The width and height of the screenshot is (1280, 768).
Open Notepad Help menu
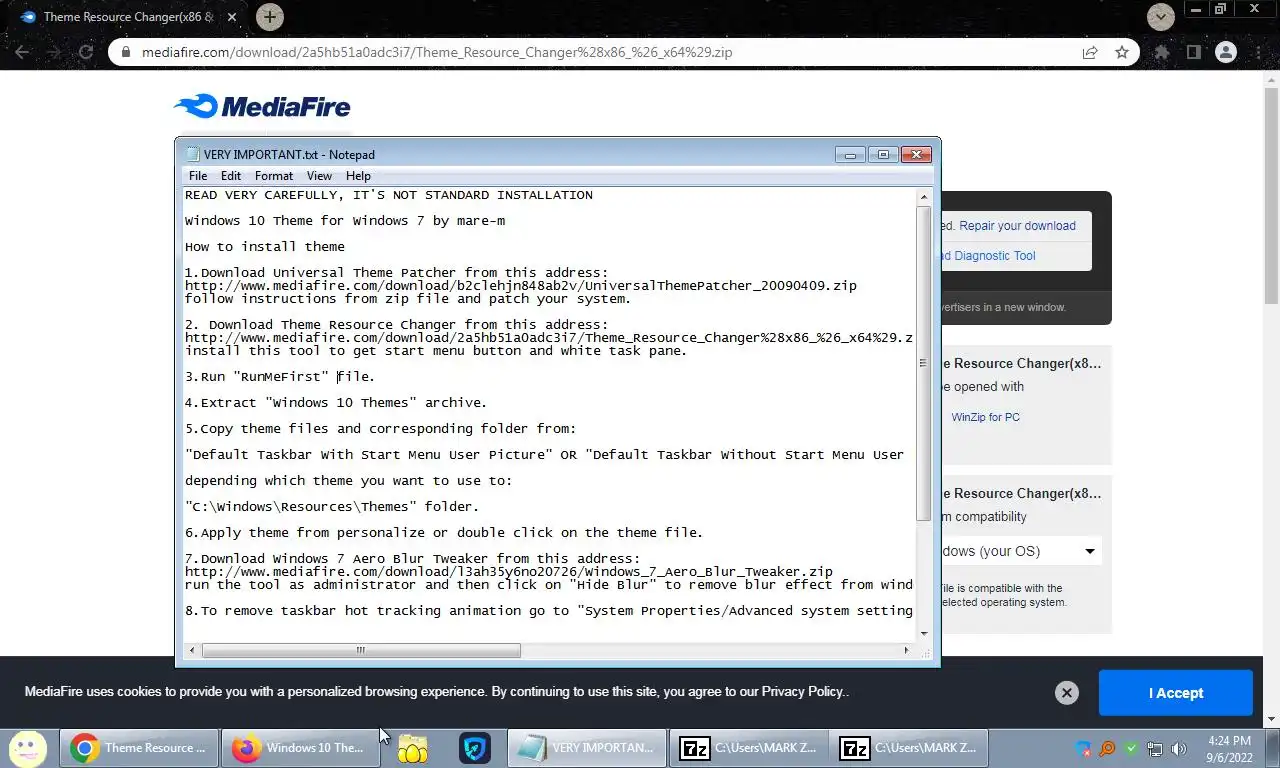(x=358, y=176)
